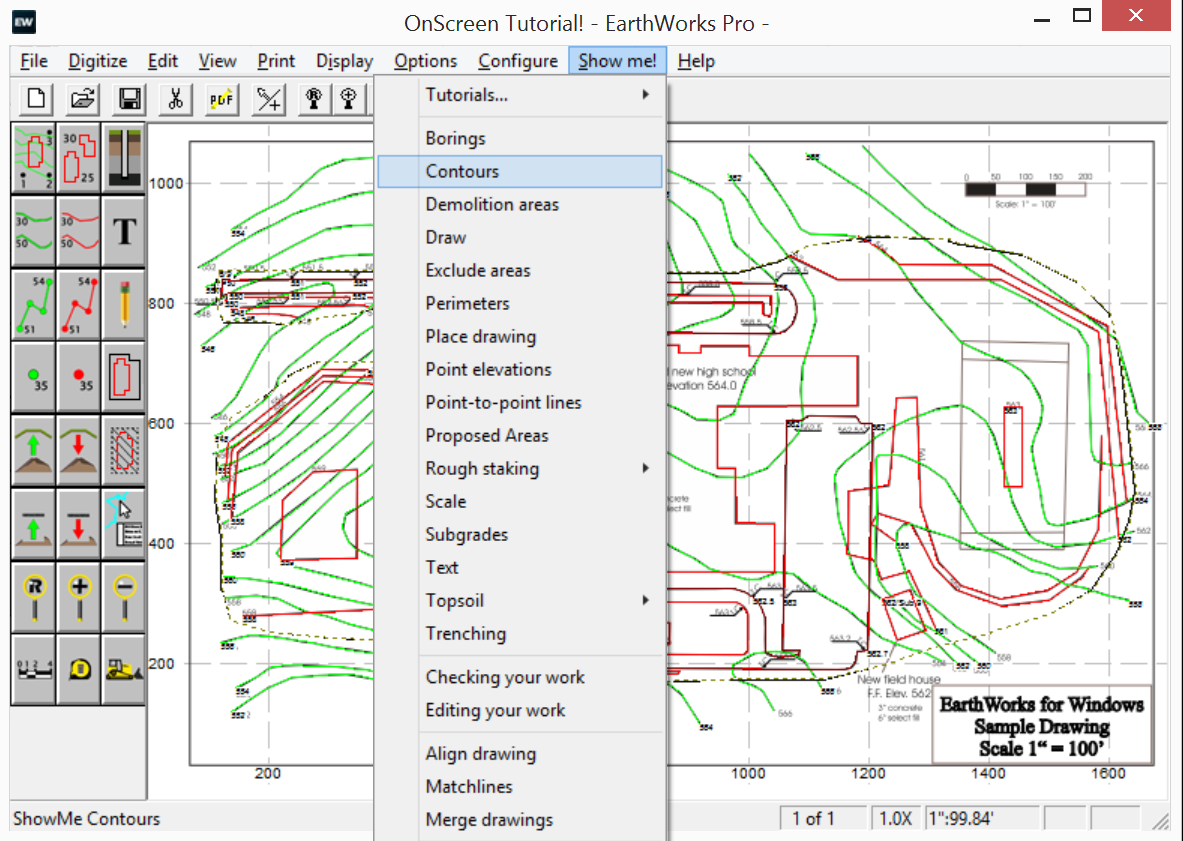Viewport: 1183px width, 841px height.
Task: Select the perimeter with benchmark points tool
Action: pos(34,158)
